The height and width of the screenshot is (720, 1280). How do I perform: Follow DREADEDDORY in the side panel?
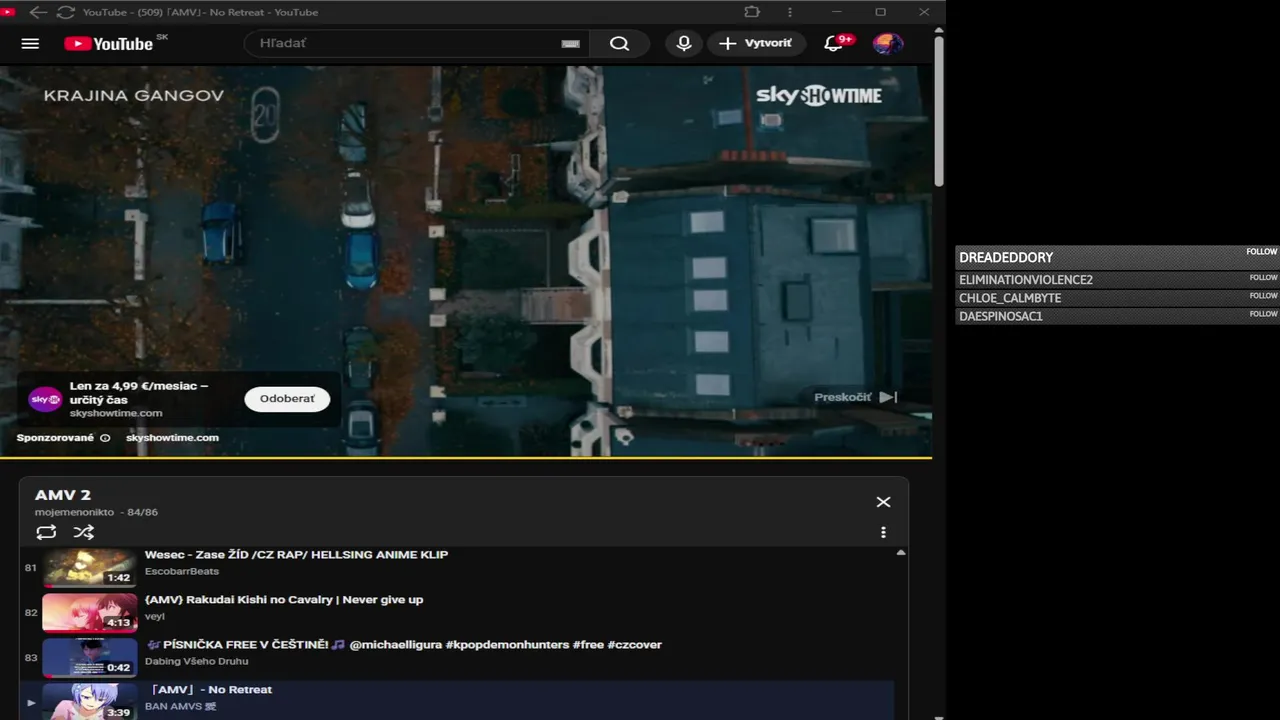(1262, 252)
